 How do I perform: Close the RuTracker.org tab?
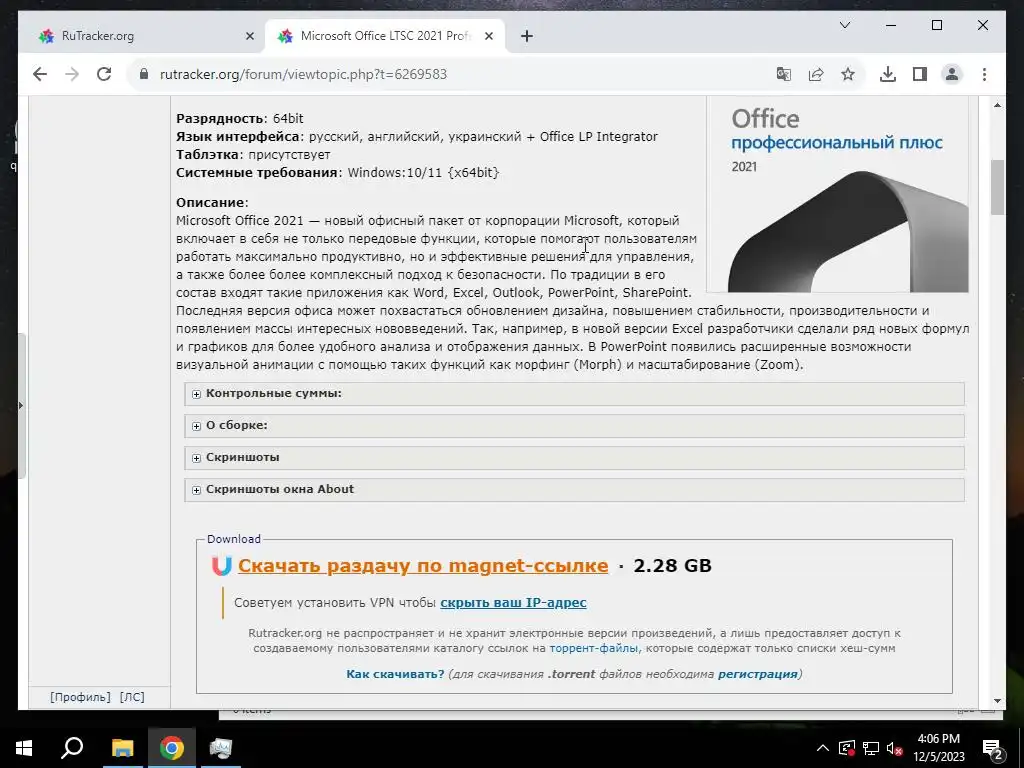[249, 37]
